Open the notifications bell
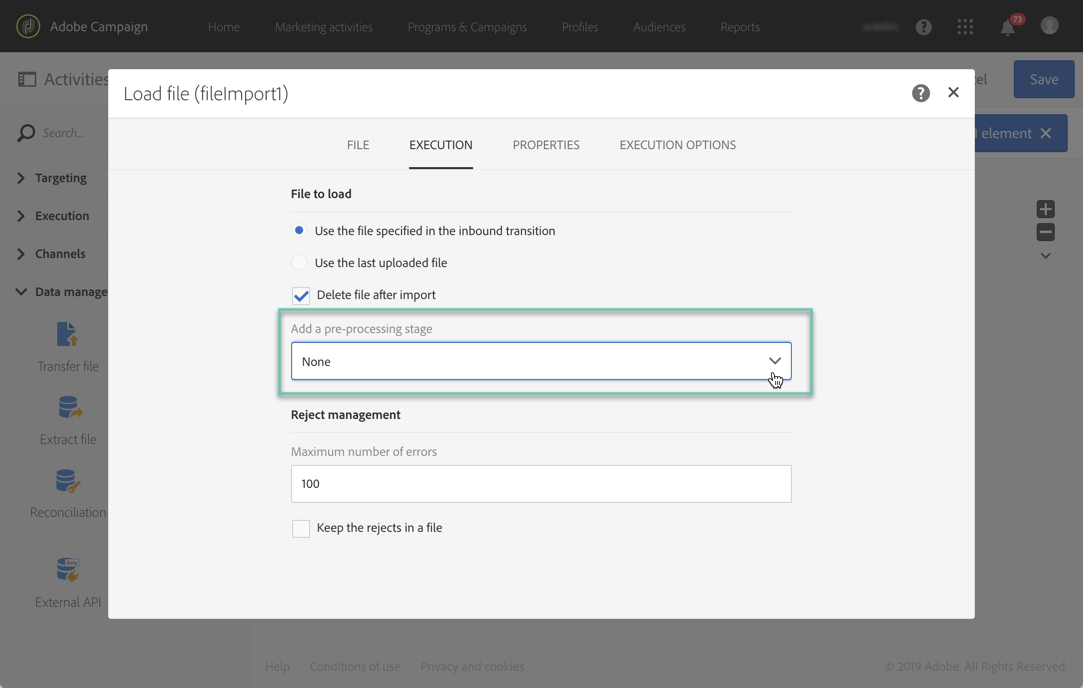 click(x=1008, y=27)
